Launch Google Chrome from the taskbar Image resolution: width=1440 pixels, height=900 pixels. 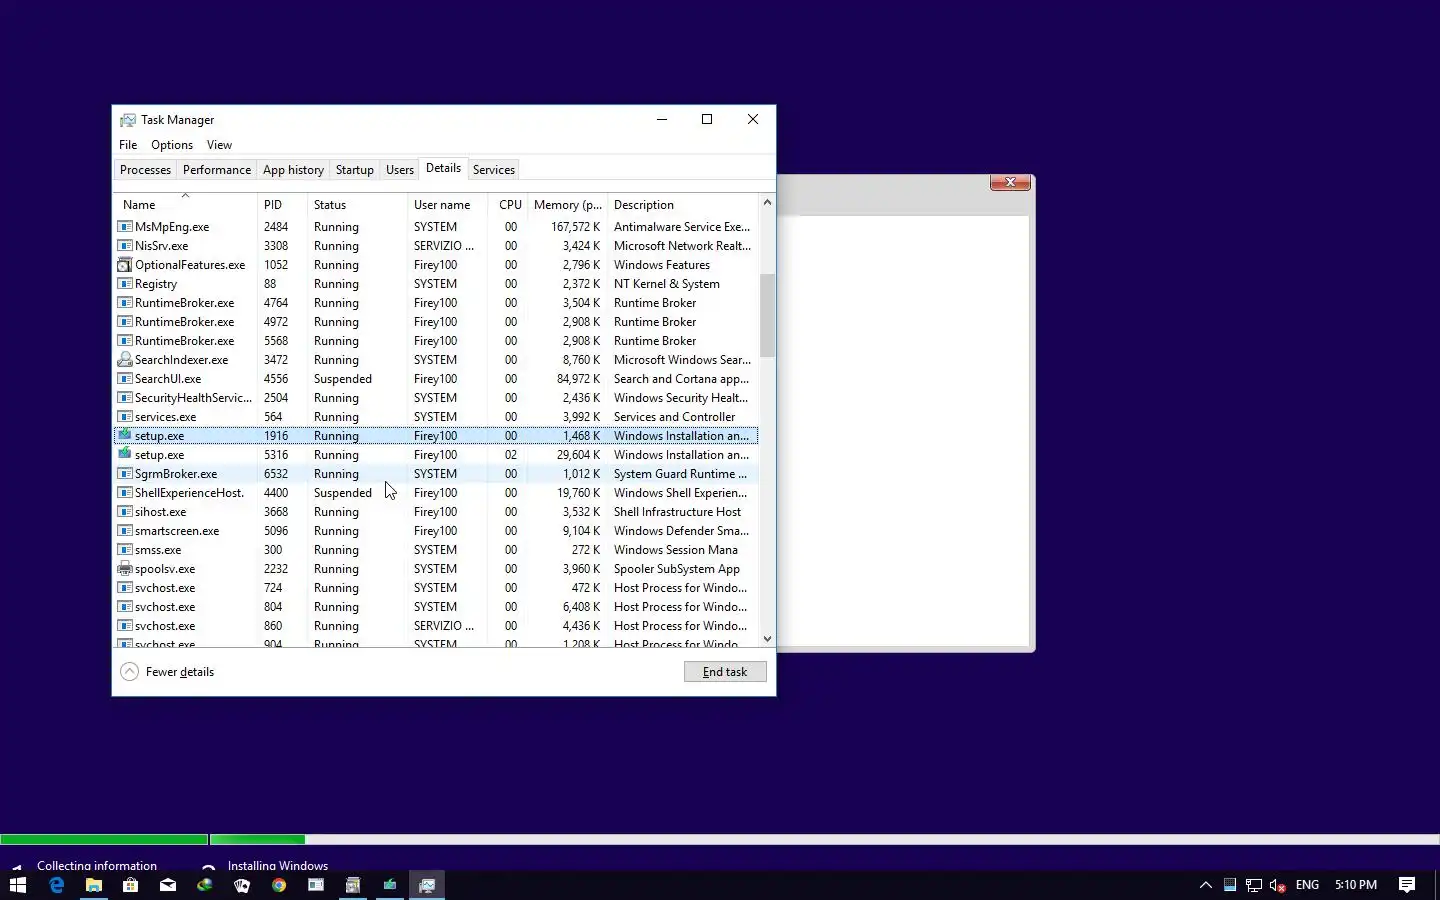(x=279, y=885)
